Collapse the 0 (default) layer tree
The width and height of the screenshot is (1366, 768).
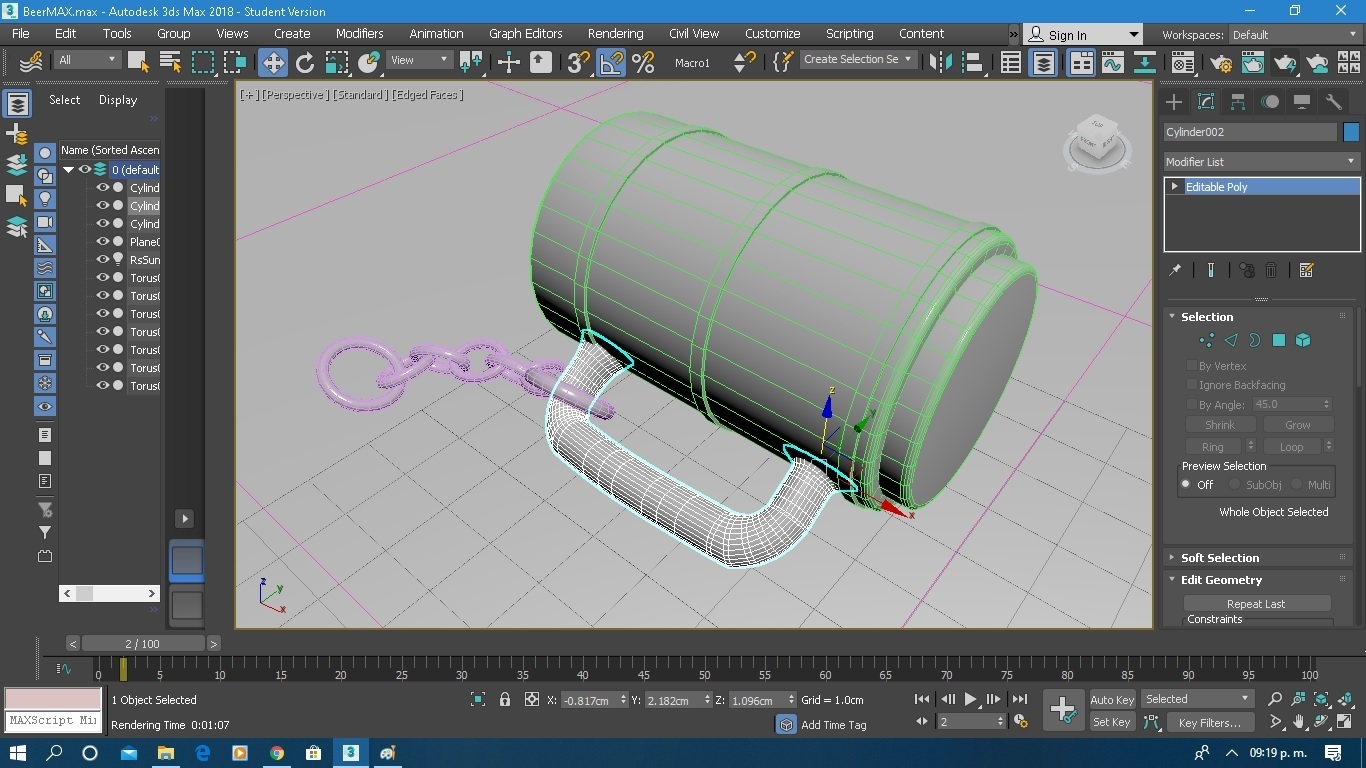[69, 170]
